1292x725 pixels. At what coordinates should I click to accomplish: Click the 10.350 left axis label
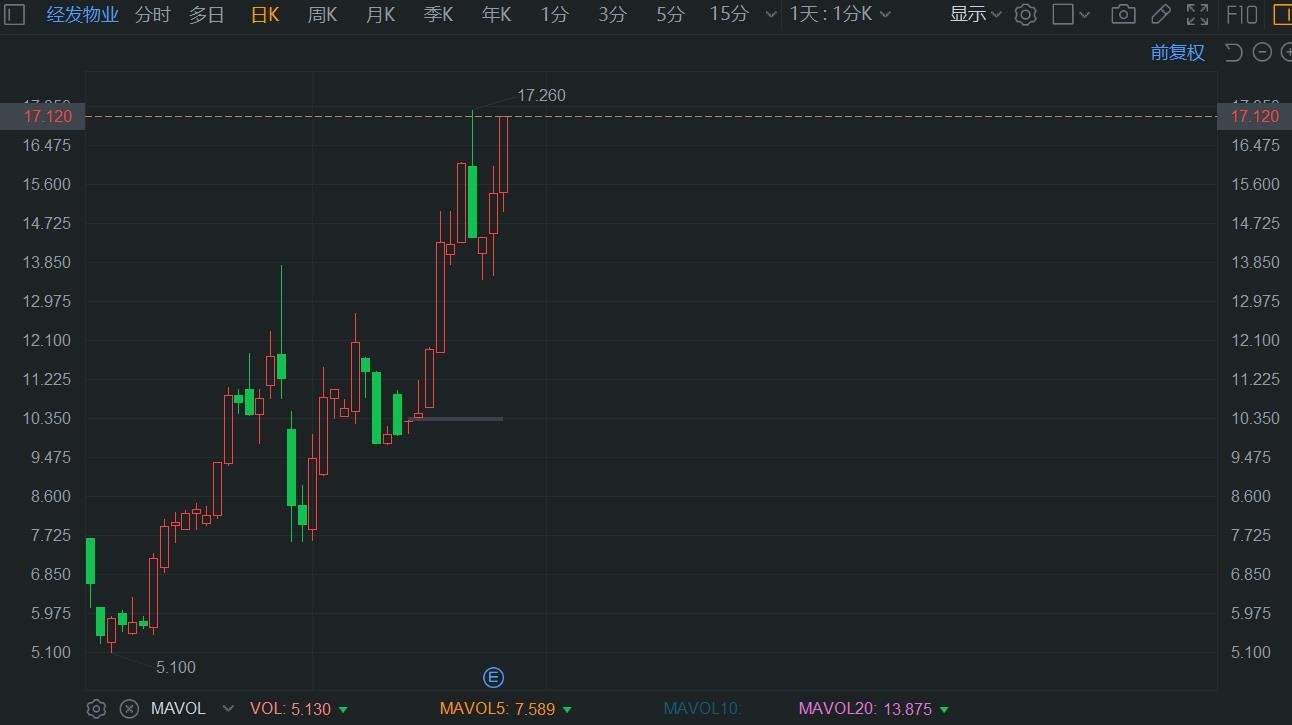point(49,418)
